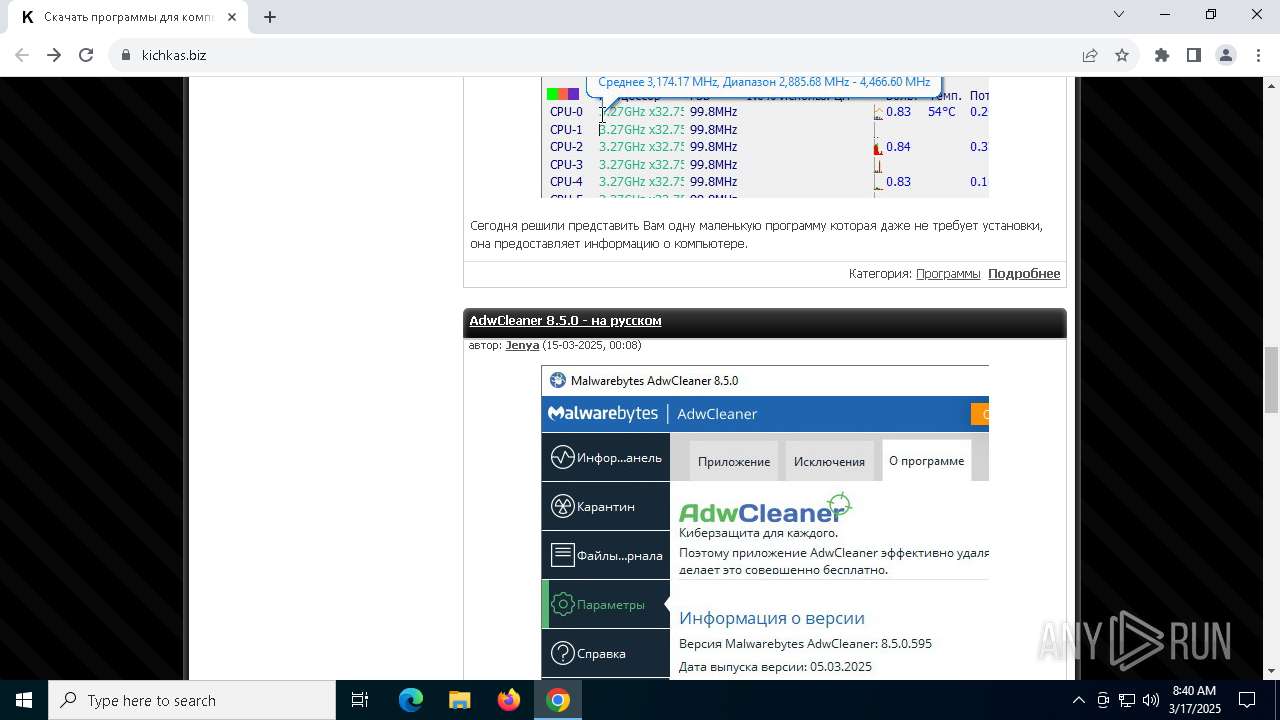Open Chrome profile avatar
The width and height of the screenshot is (1280, 720).
tap(1226, 55)
